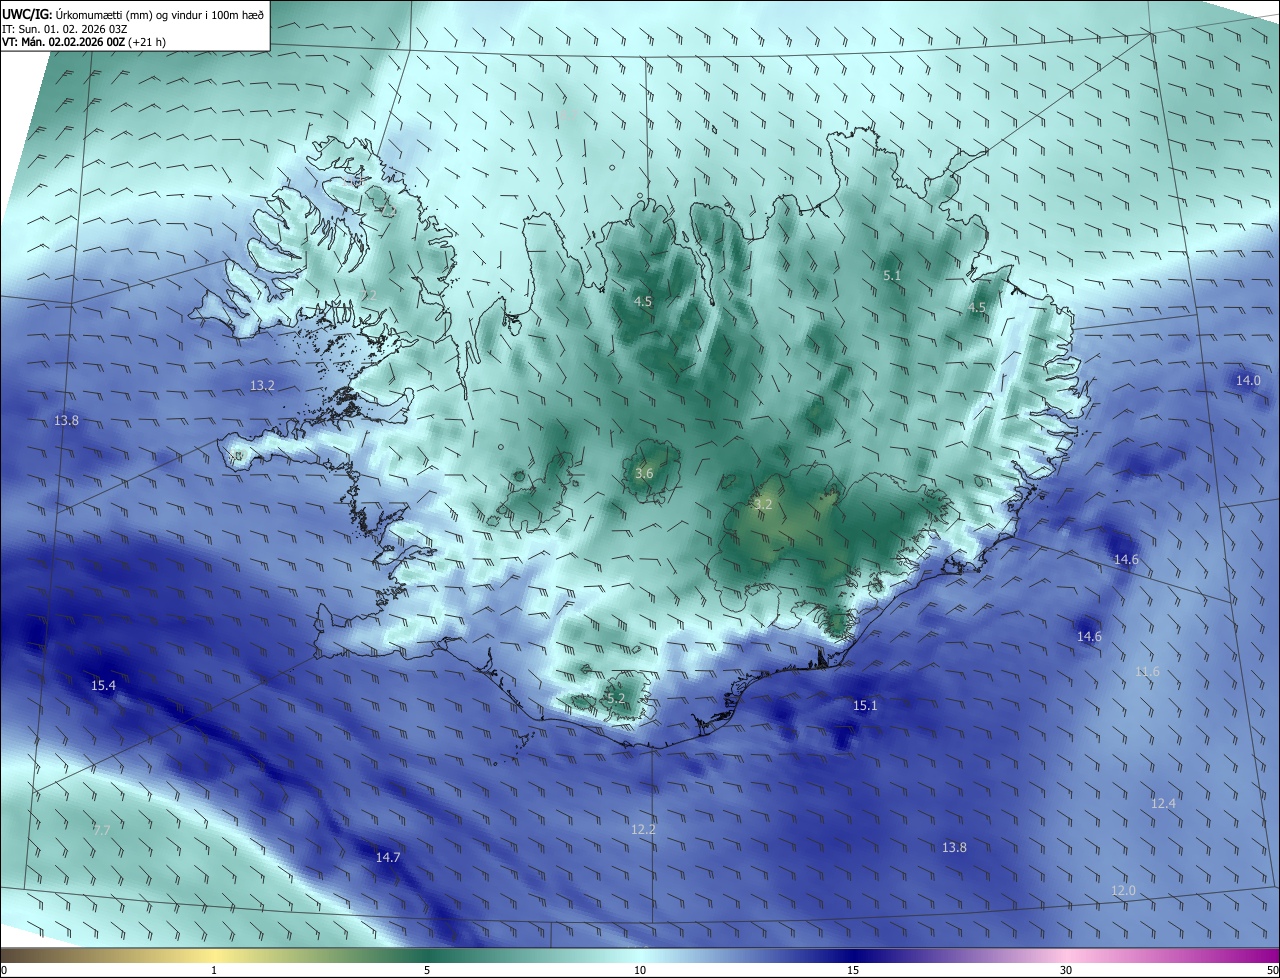
Task: Click the 14.7 value label
Action: pyautogui.click(x=388, y=857)
